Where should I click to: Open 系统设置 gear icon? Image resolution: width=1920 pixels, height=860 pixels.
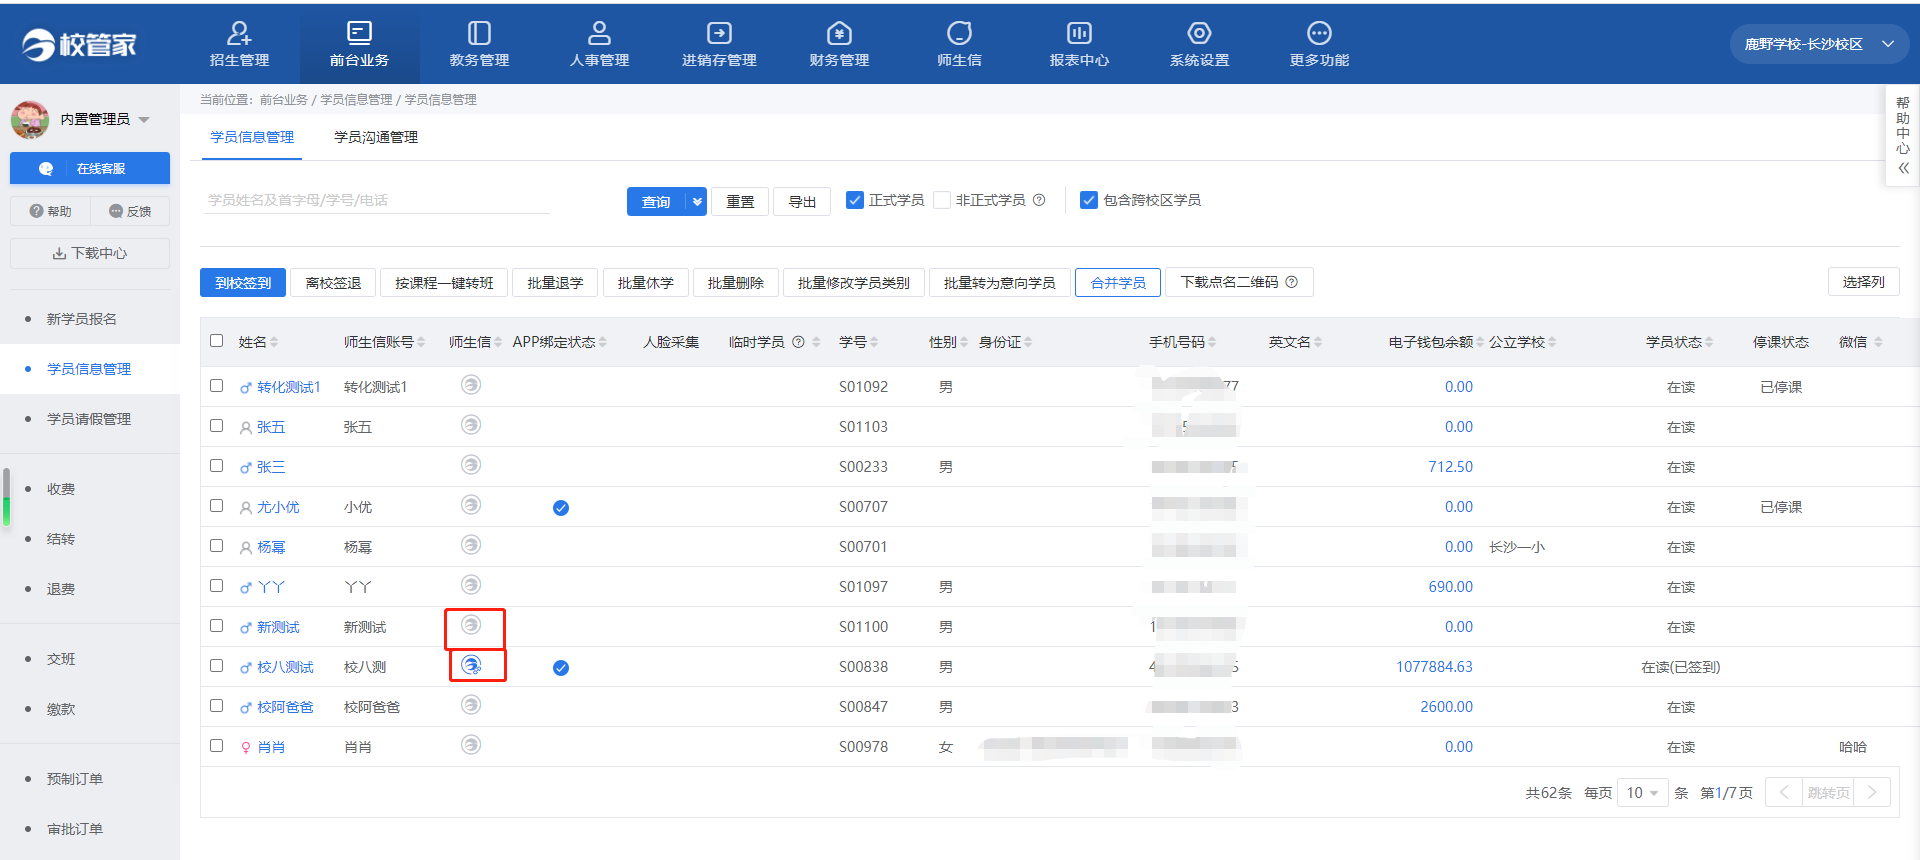pyautogui.click(x=1199, y=34)
